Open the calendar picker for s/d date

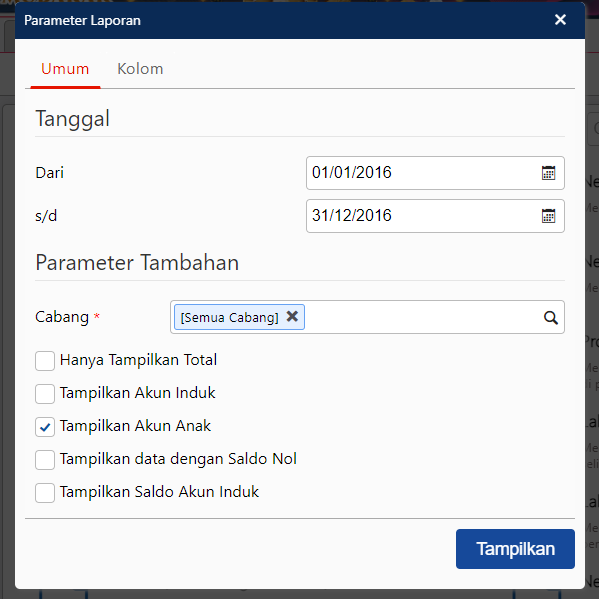click(548, 216)
